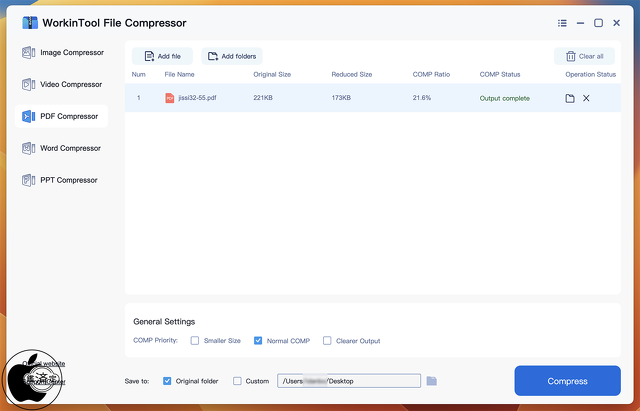Click the PDF Compressor sidebar icon
The image size is (640, 411).
[x=28, y=116]
